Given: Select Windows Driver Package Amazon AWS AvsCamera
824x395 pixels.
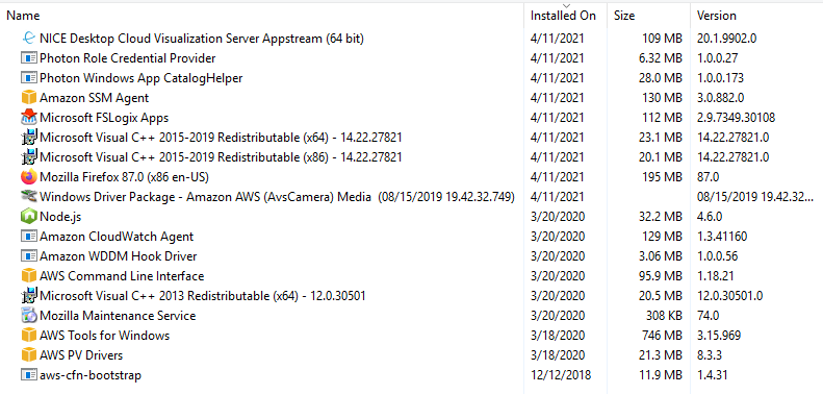Looking at the screenshot, I should 277,197.
